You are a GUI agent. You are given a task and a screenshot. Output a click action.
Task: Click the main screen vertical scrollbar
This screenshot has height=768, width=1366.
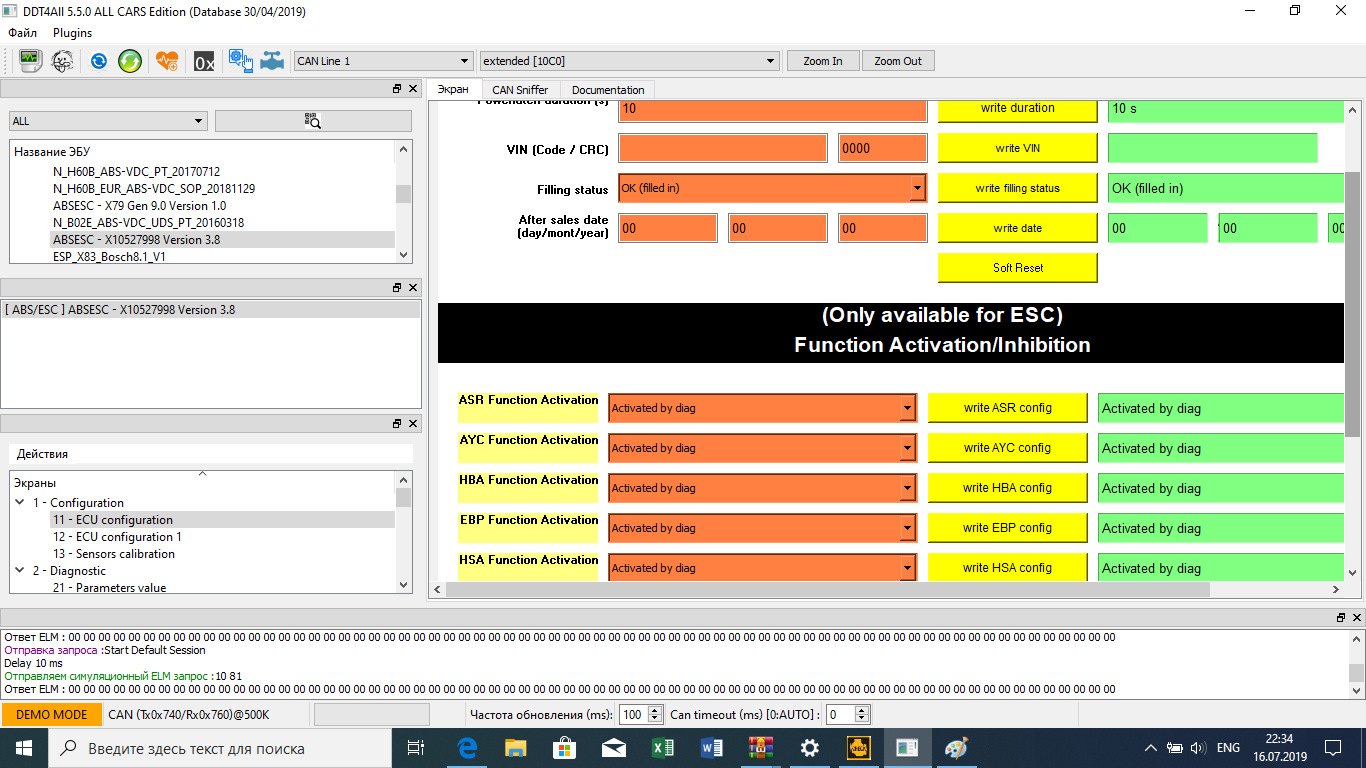[x=1352, y=305]
